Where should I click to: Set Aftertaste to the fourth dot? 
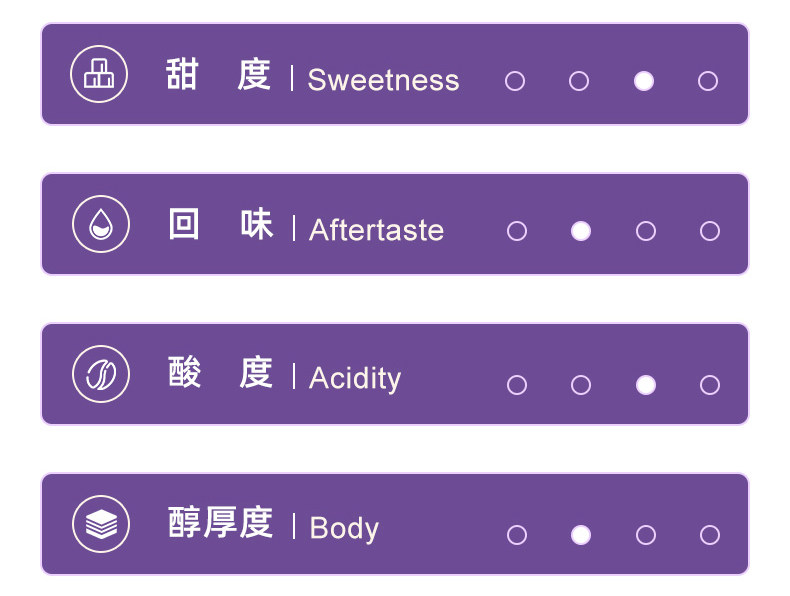coord(710,231)
